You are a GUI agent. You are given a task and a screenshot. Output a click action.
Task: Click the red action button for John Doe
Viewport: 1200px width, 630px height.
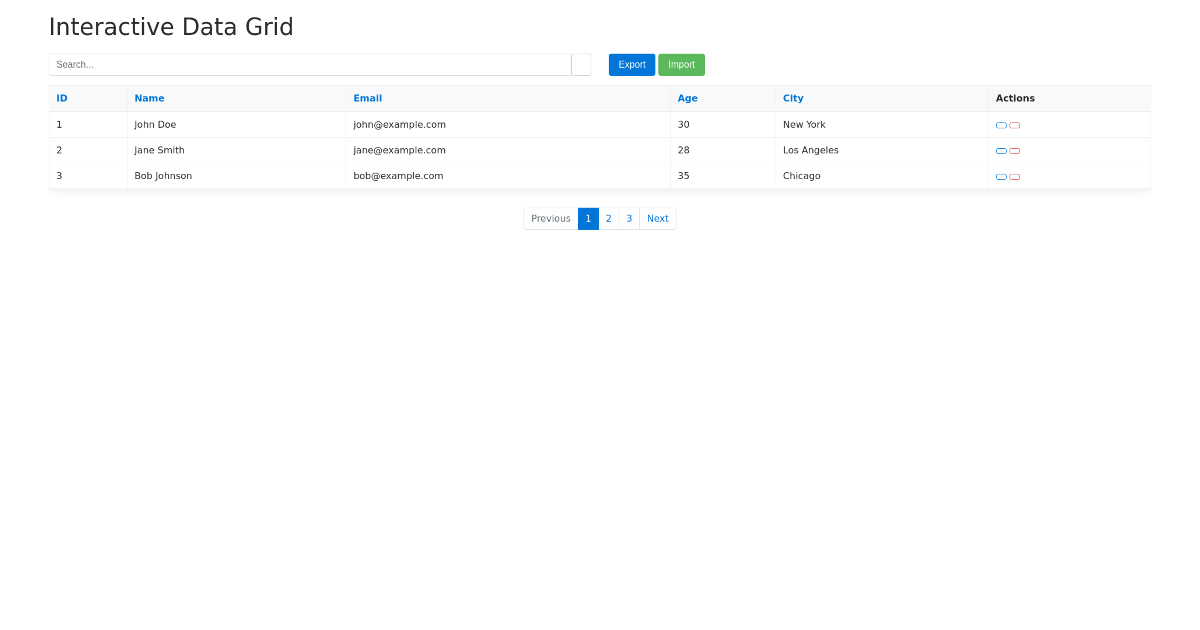coord(1014,125)
